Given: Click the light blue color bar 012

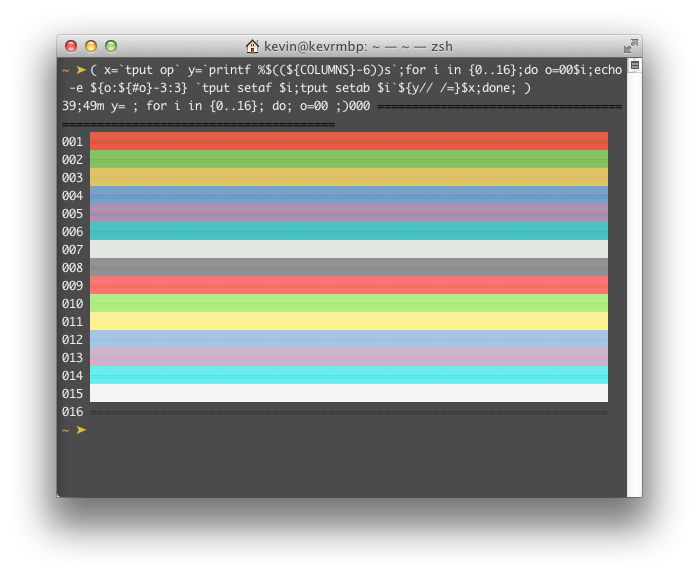Looking at the screenshot, I should tap(349, 339).
